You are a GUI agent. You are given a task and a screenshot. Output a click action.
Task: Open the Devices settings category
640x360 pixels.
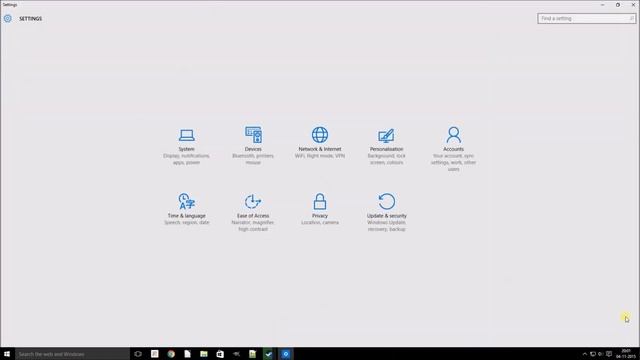pyautogui.click(x=253, y=146)
